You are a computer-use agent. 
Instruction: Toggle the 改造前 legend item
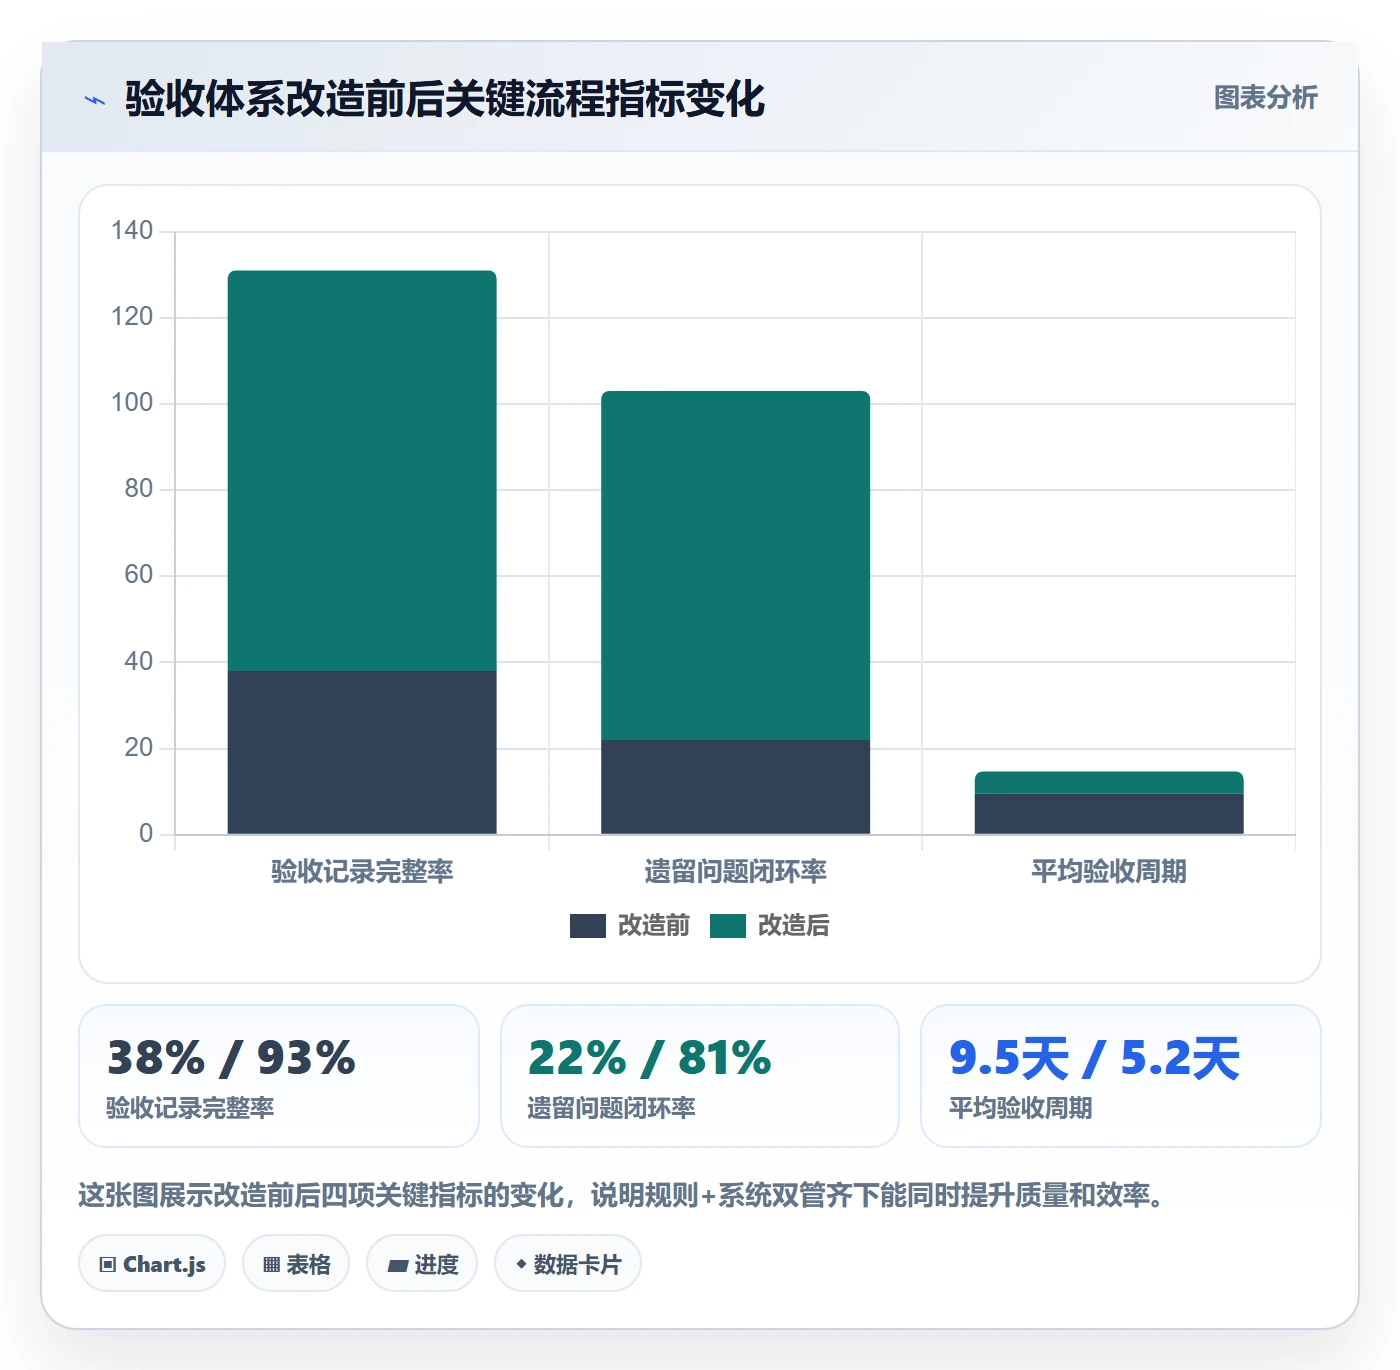[x=630, y=926]
